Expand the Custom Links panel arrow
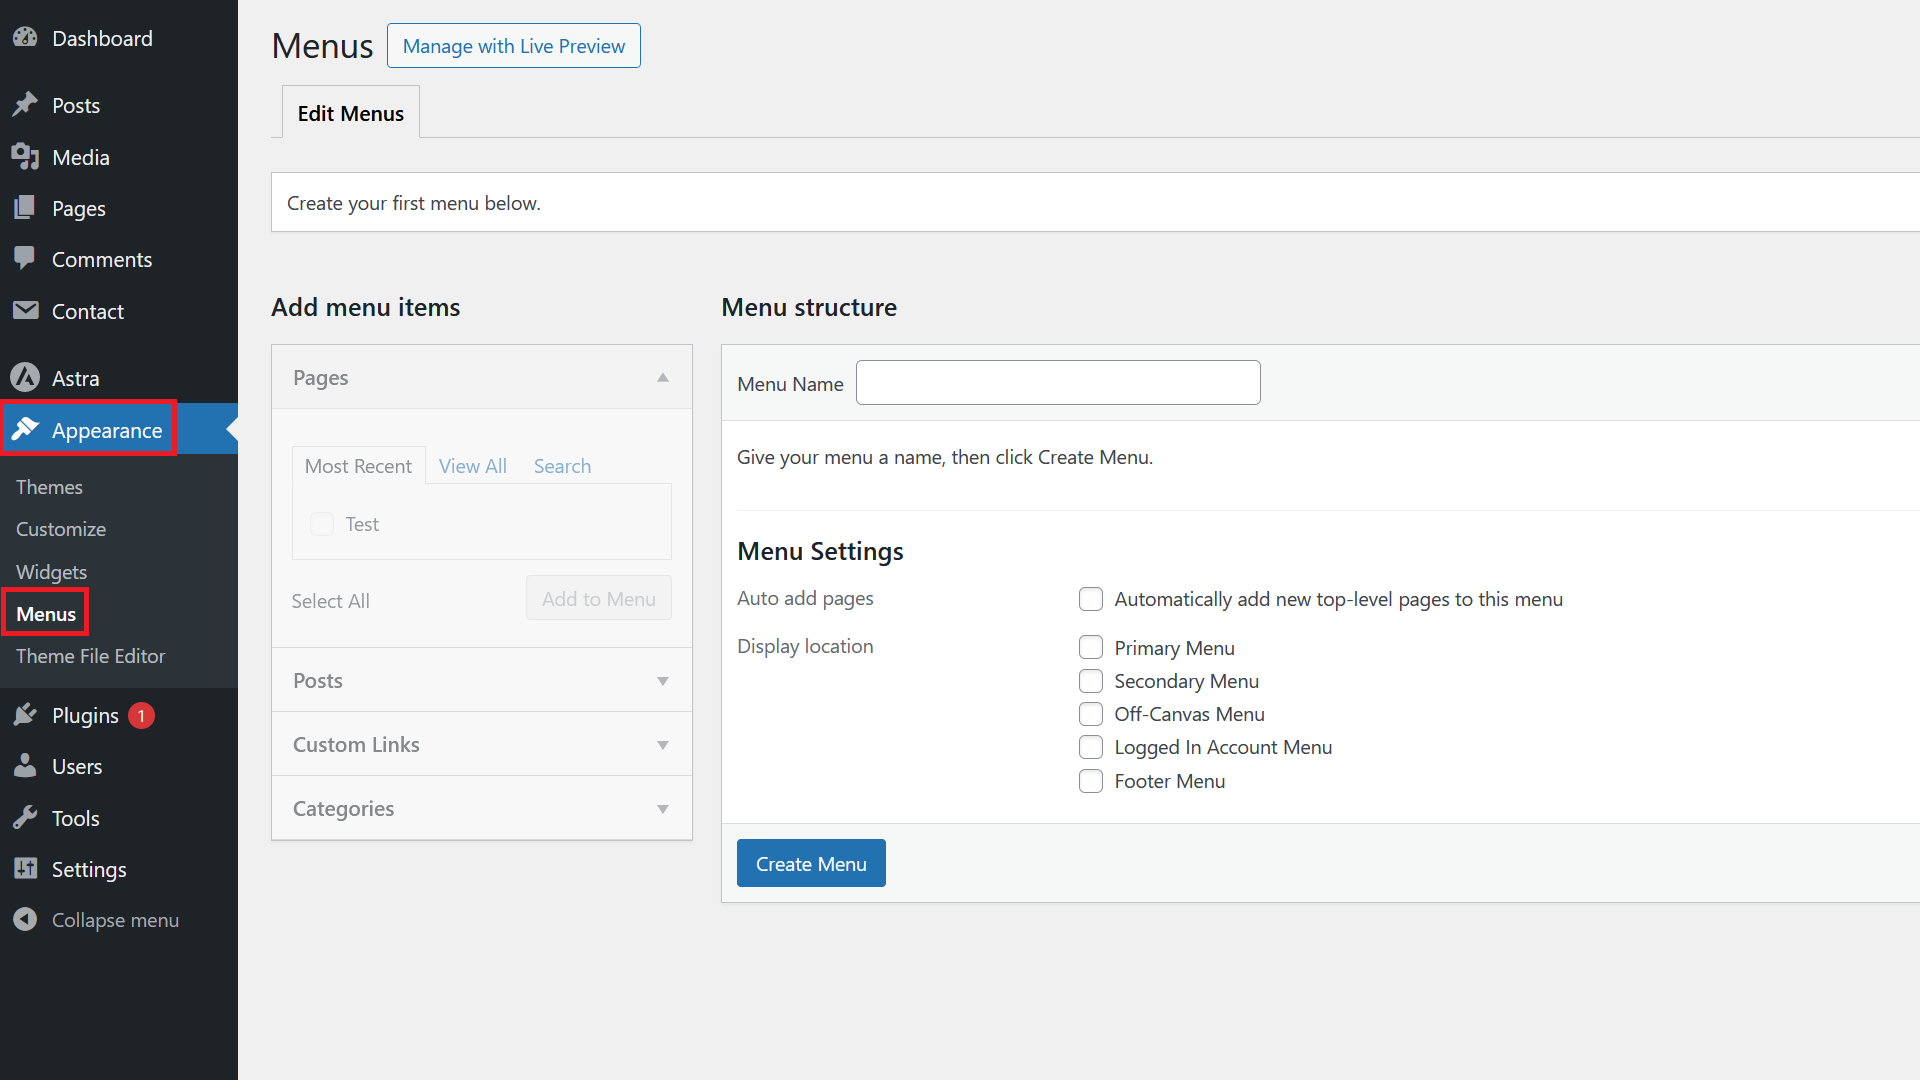The image size is (1920, 1080). [662, 745]
